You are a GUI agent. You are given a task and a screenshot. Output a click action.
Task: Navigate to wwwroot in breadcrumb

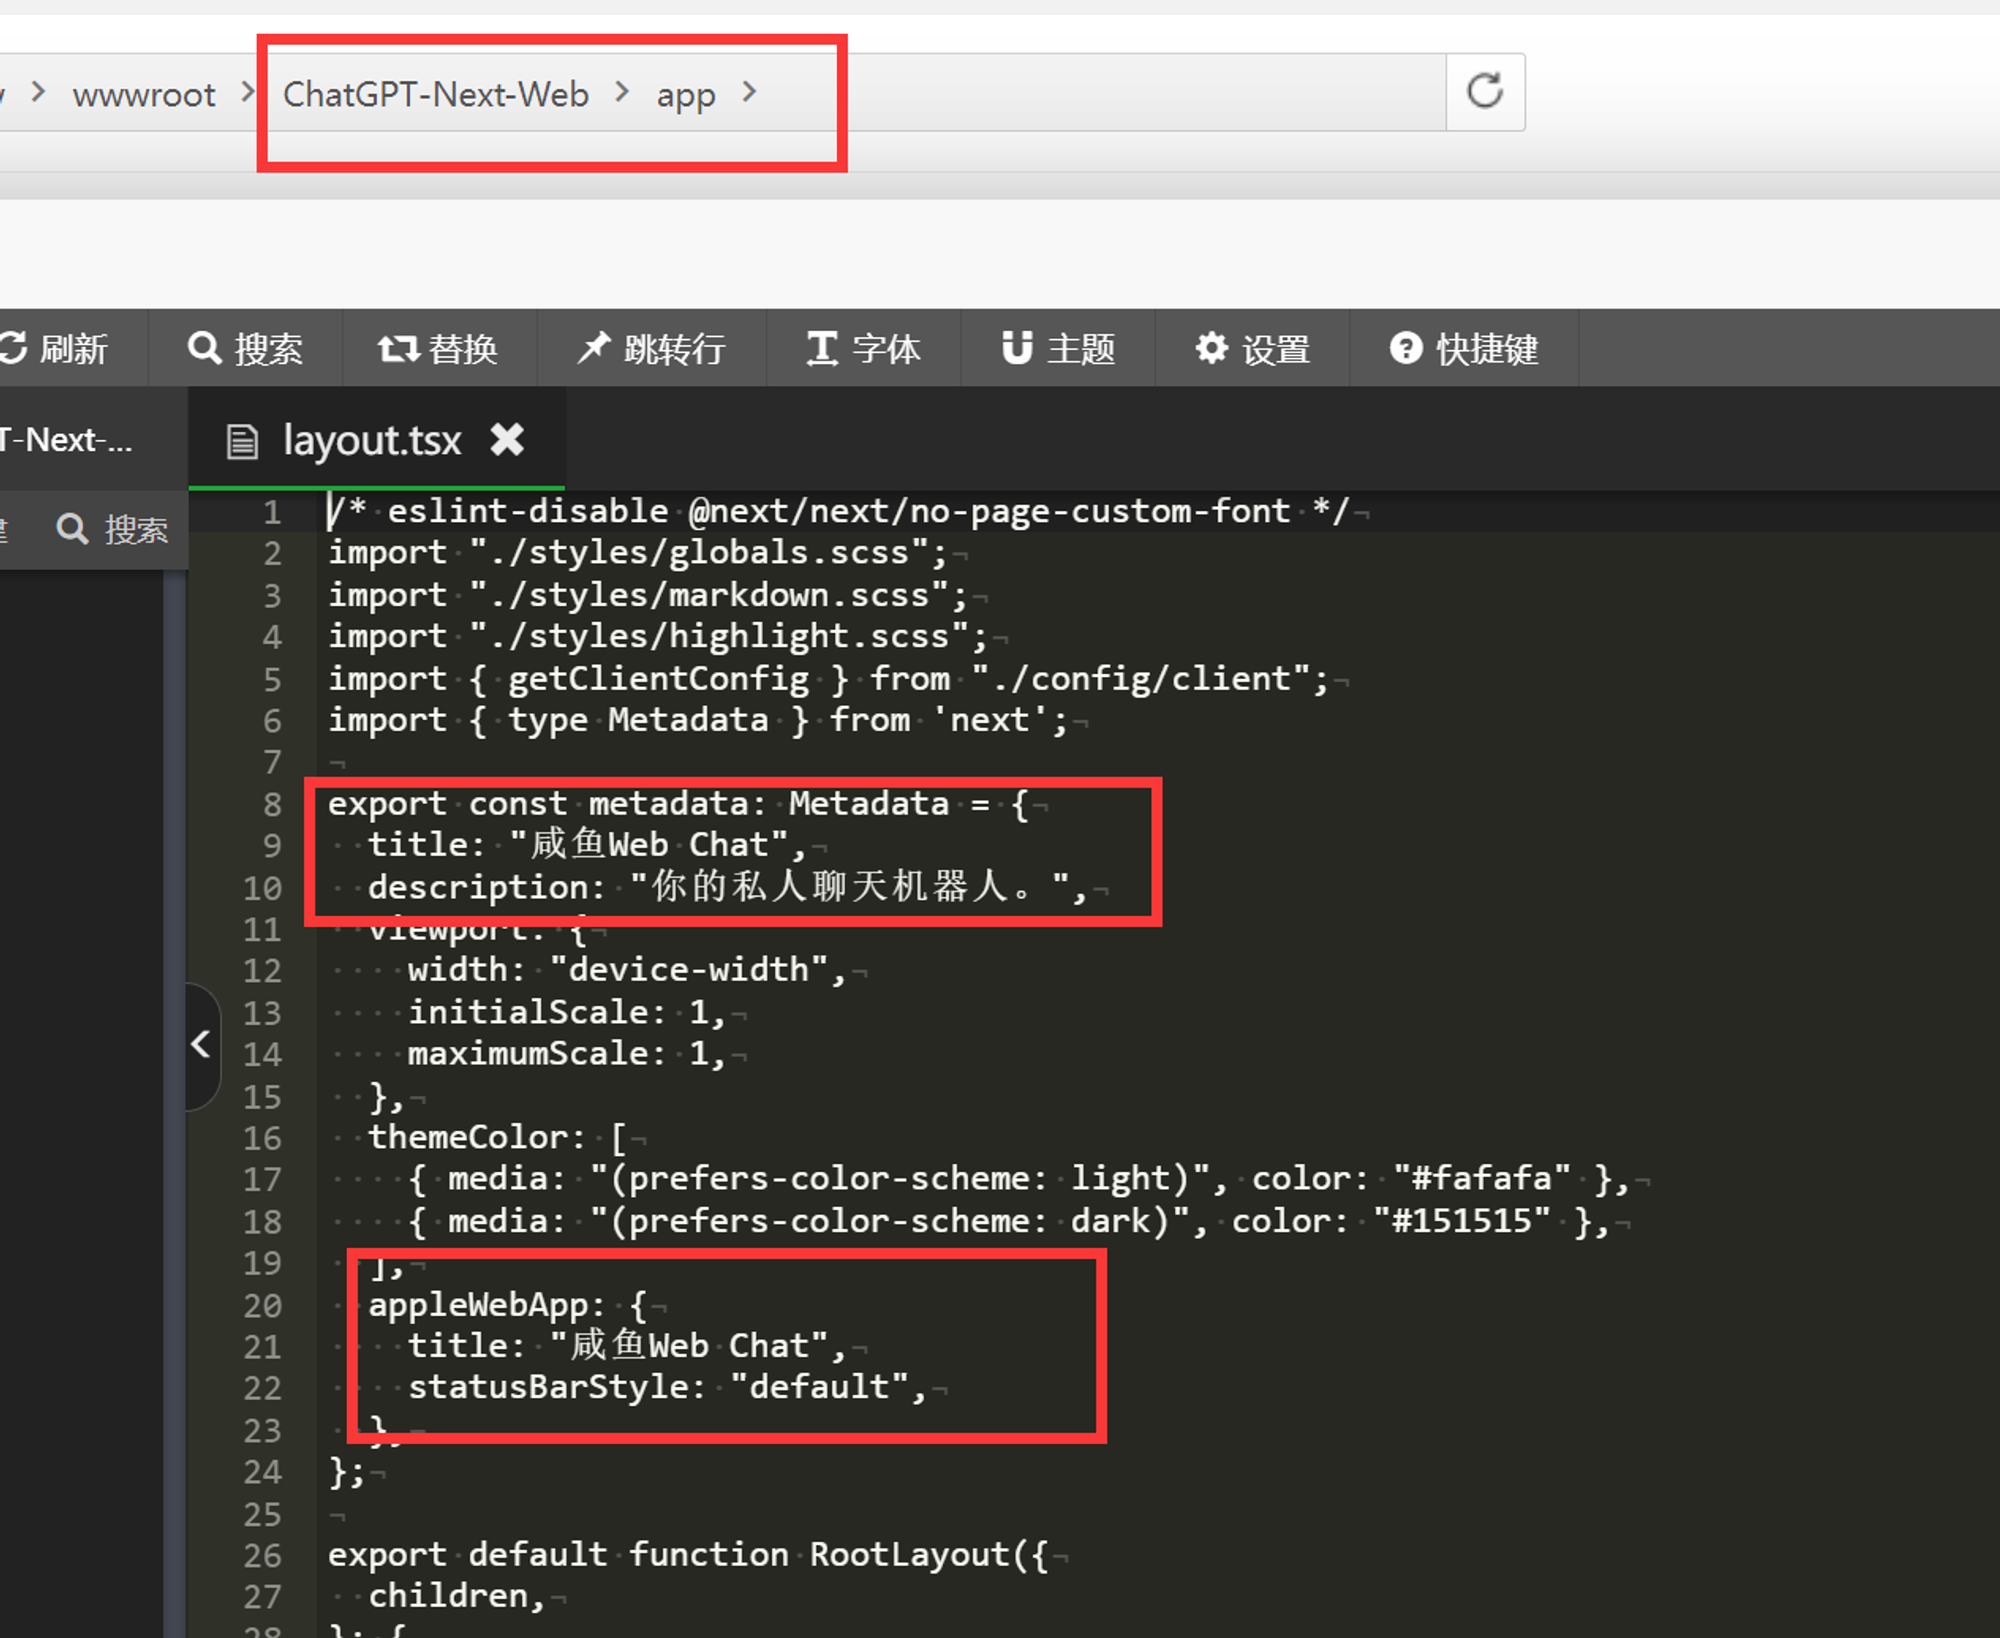[143, 95]
